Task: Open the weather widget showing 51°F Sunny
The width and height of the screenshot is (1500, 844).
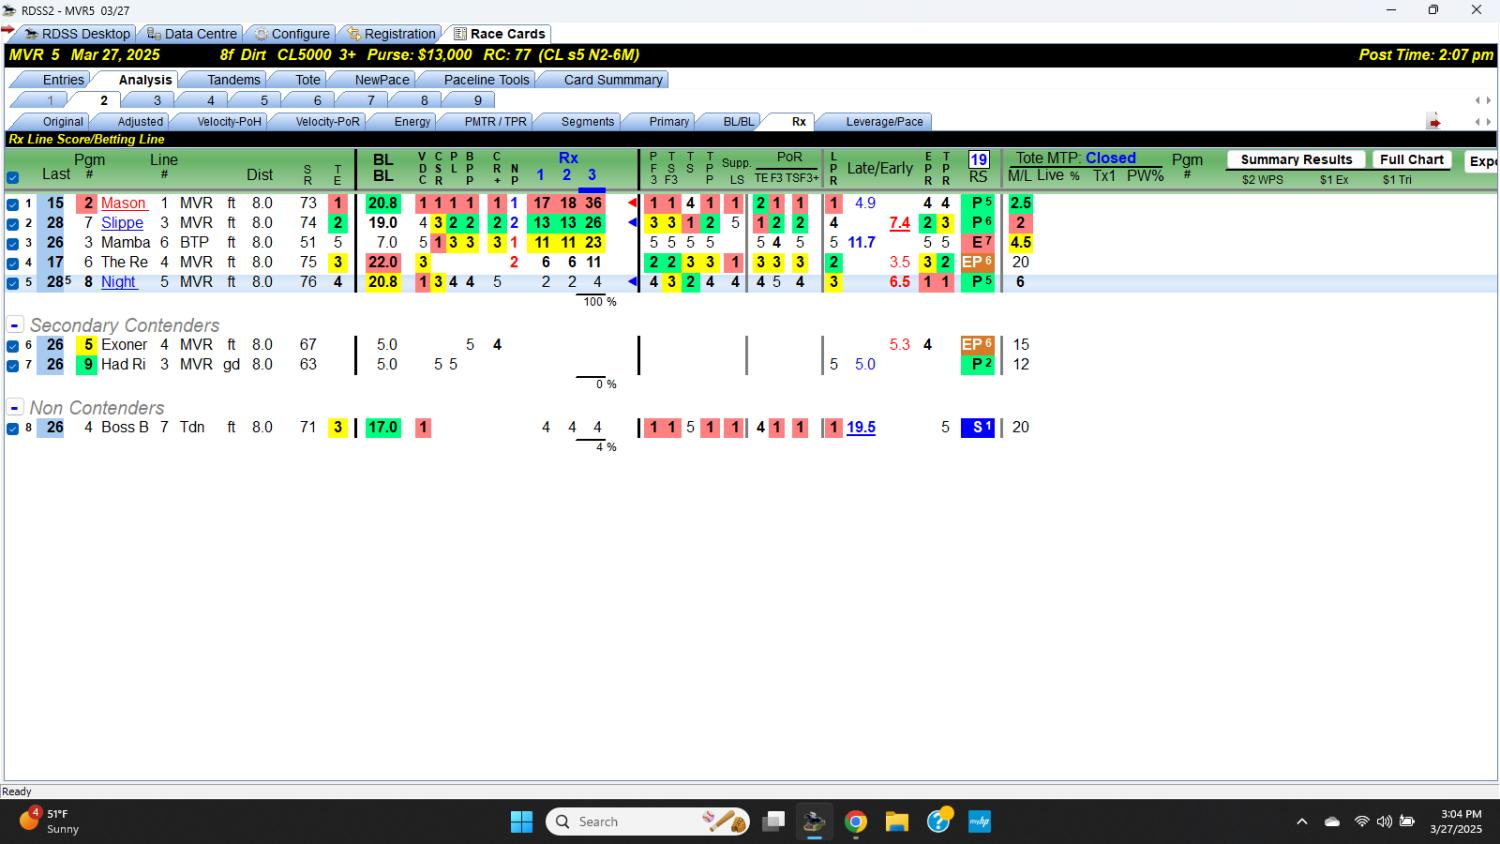Action: pyautogui.click(x=50, y=822)
